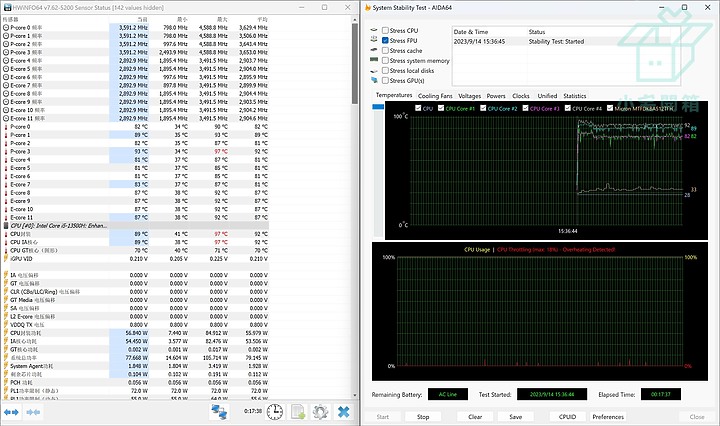The image size is (720, 426).
Task: Click the HWiNFO64 app icon in its title bar
Action: coord(7,7)
